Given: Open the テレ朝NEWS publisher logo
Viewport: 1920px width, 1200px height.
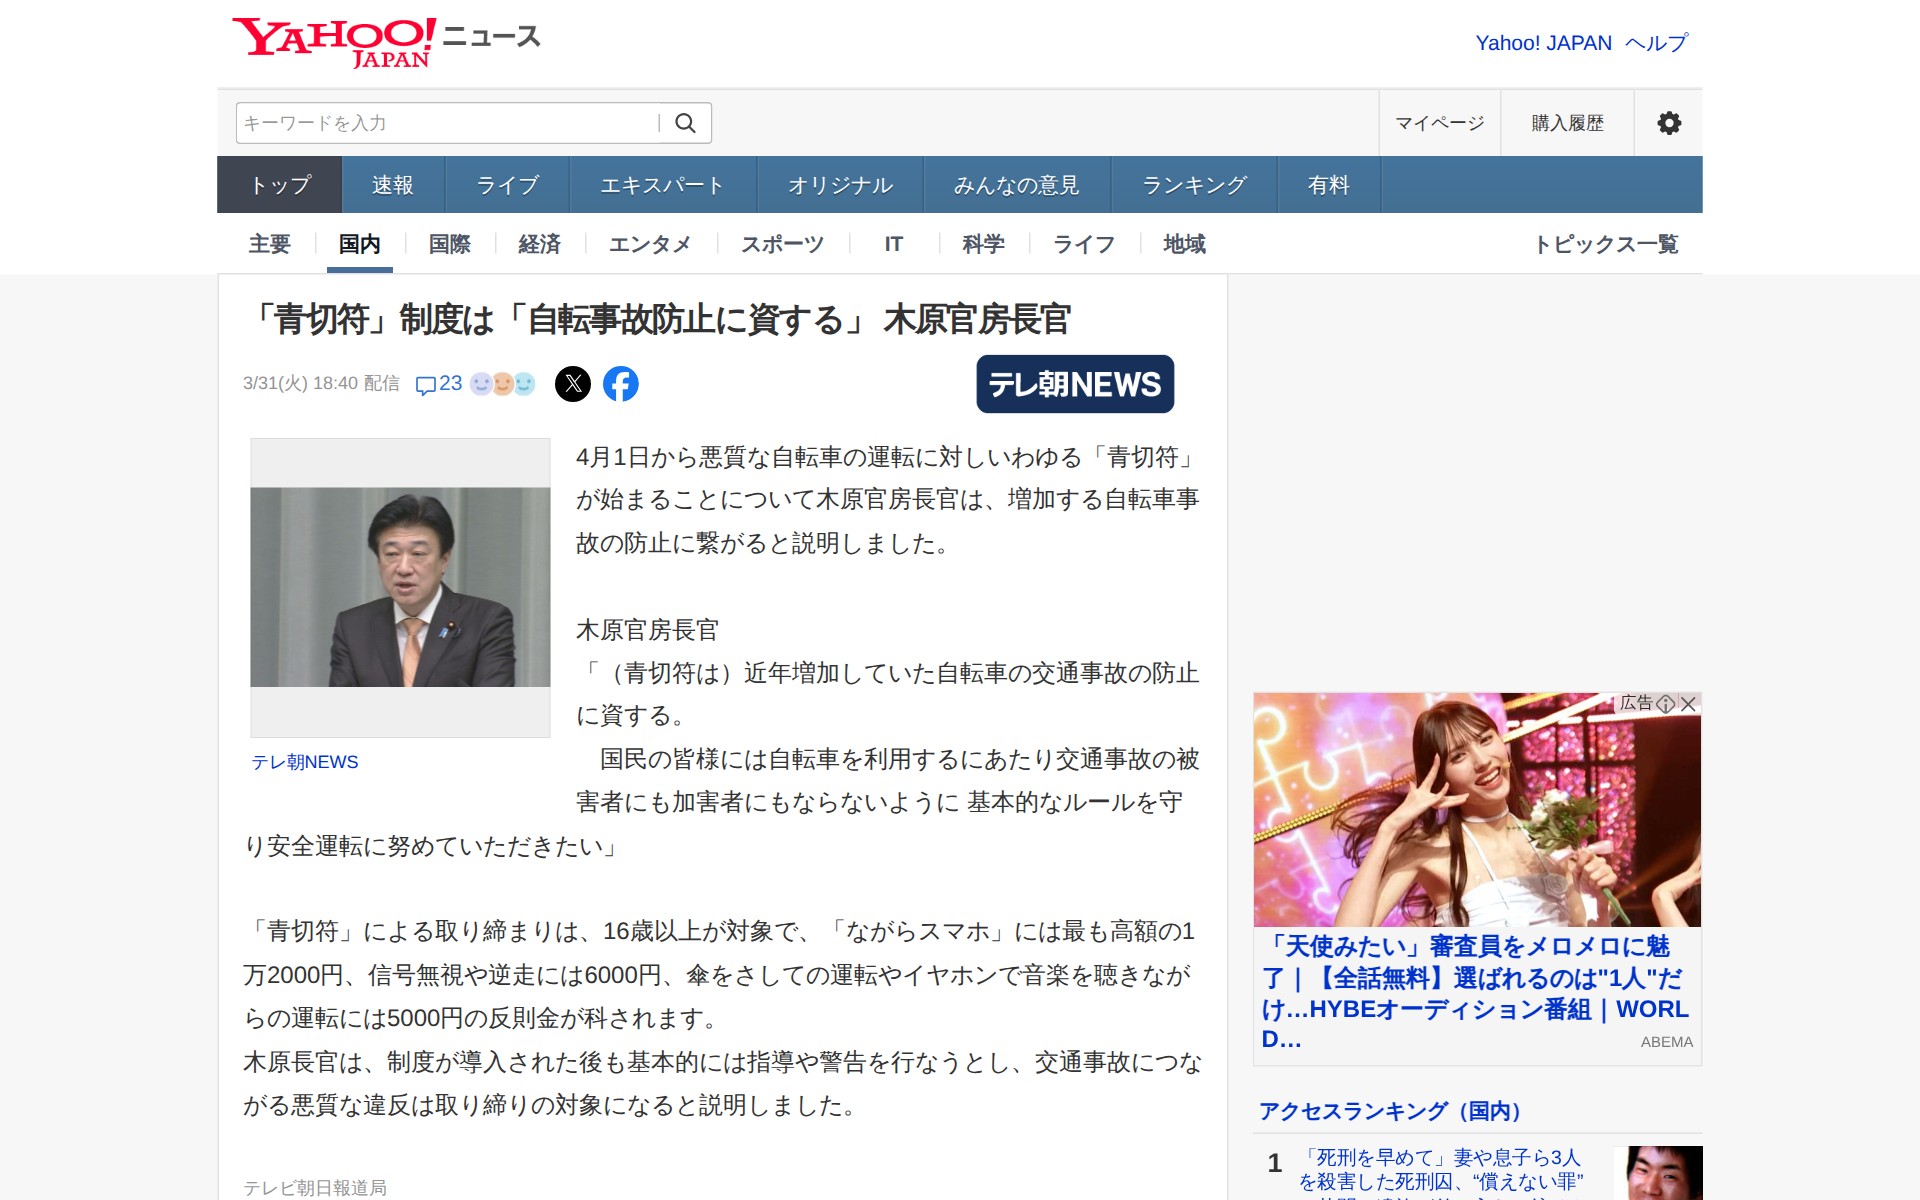Looking at the screenshot, I should [x=1075, y=383].
